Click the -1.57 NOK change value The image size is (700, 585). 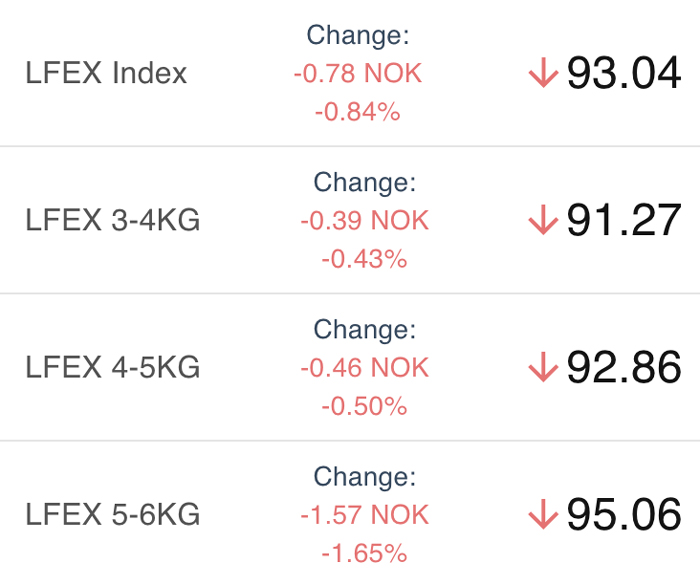(364, 515)
